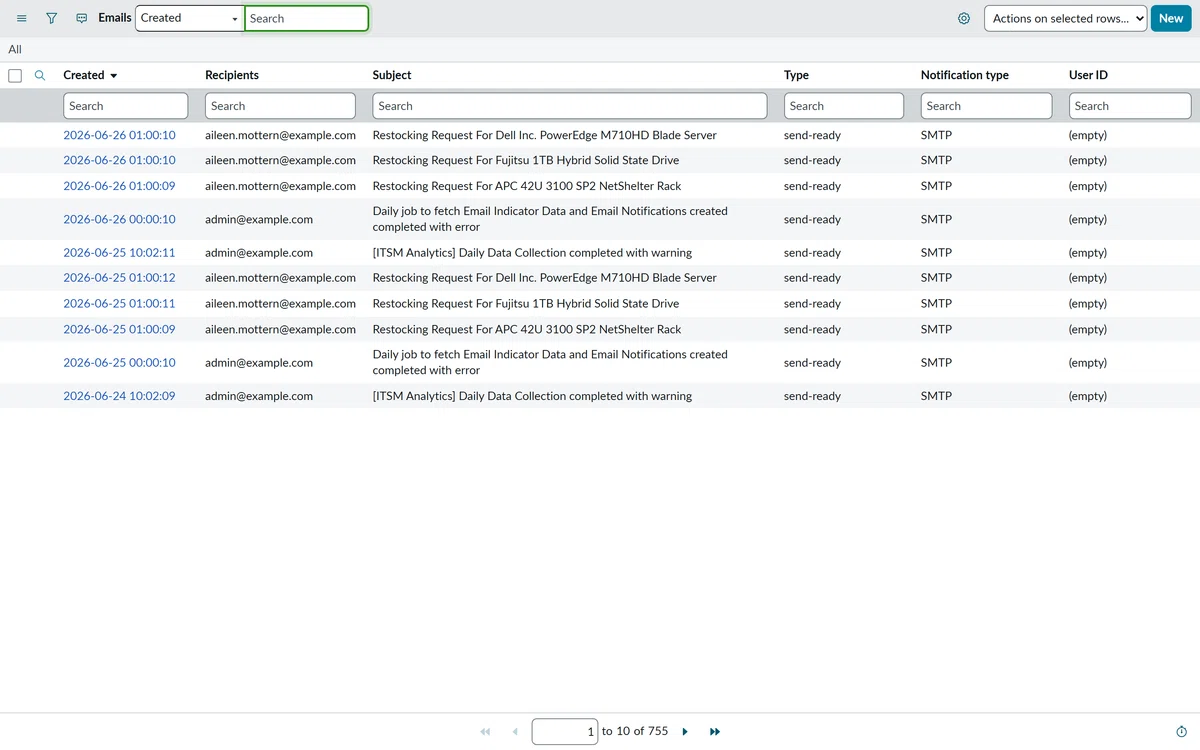This screenshot has width=1200, height=750.
Task: Go to next page arrow
Action: [685, 732]
